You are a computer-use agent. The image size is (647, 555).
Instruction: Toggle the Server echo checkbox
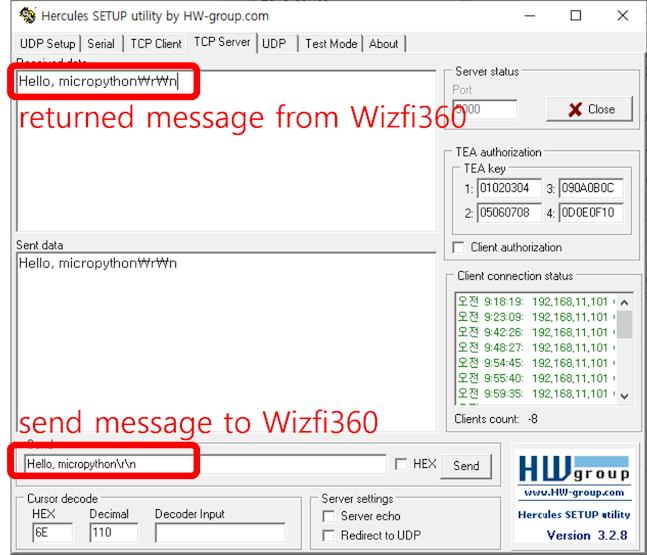tap(328, 516)
